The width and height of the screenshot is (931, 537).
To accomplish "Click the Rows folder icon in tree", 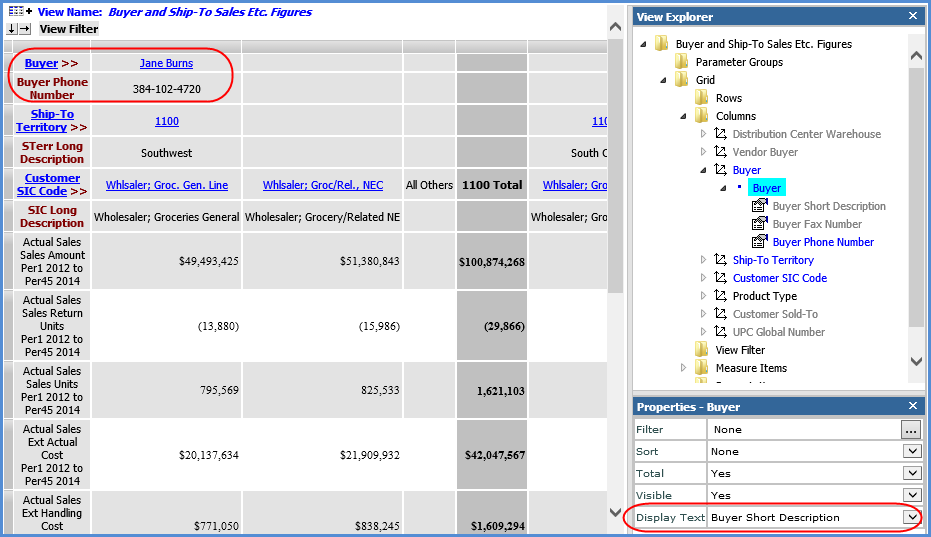I will [701, 98].
